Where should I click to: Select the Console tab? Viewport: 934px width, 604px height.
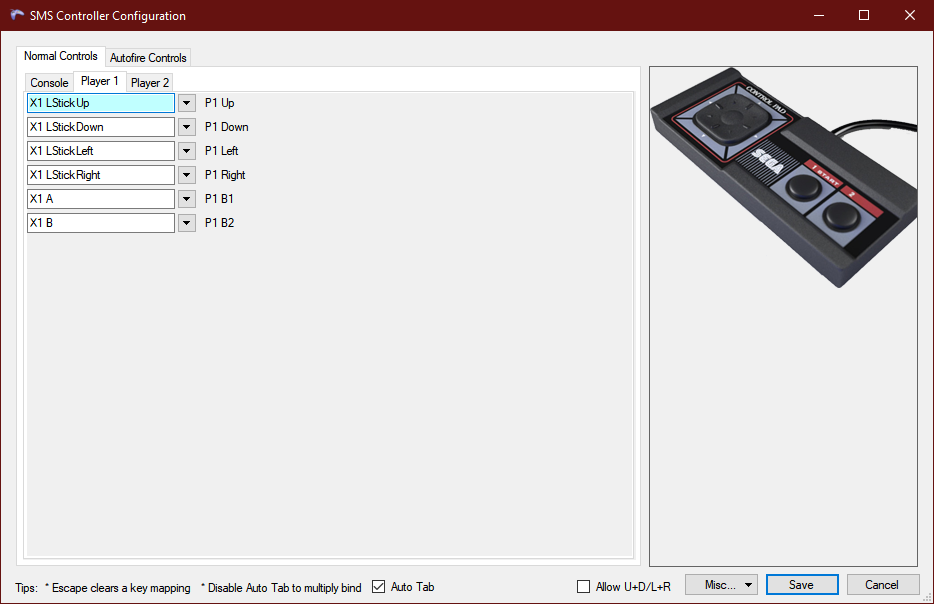(49, 83)
